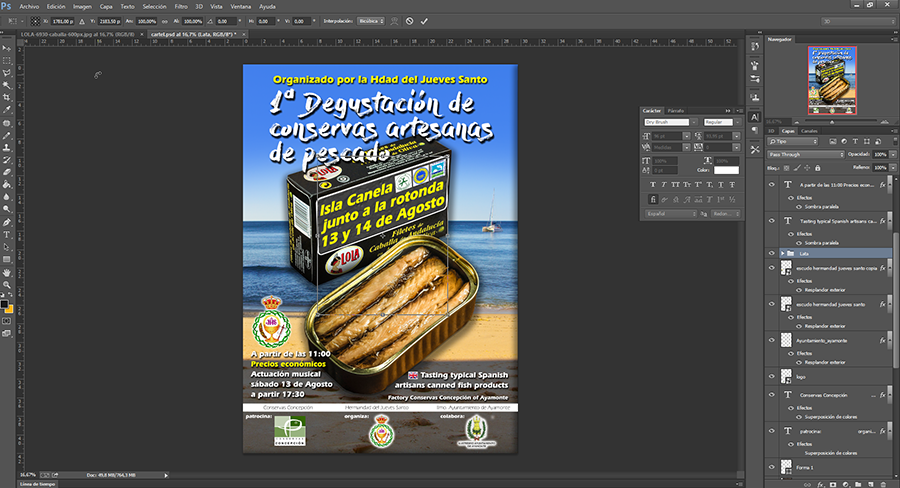Open the Bicúbica interpolation dropdown
Image resolution: width=900 pixels, height=488 pixels.
(x=371, y=21)
